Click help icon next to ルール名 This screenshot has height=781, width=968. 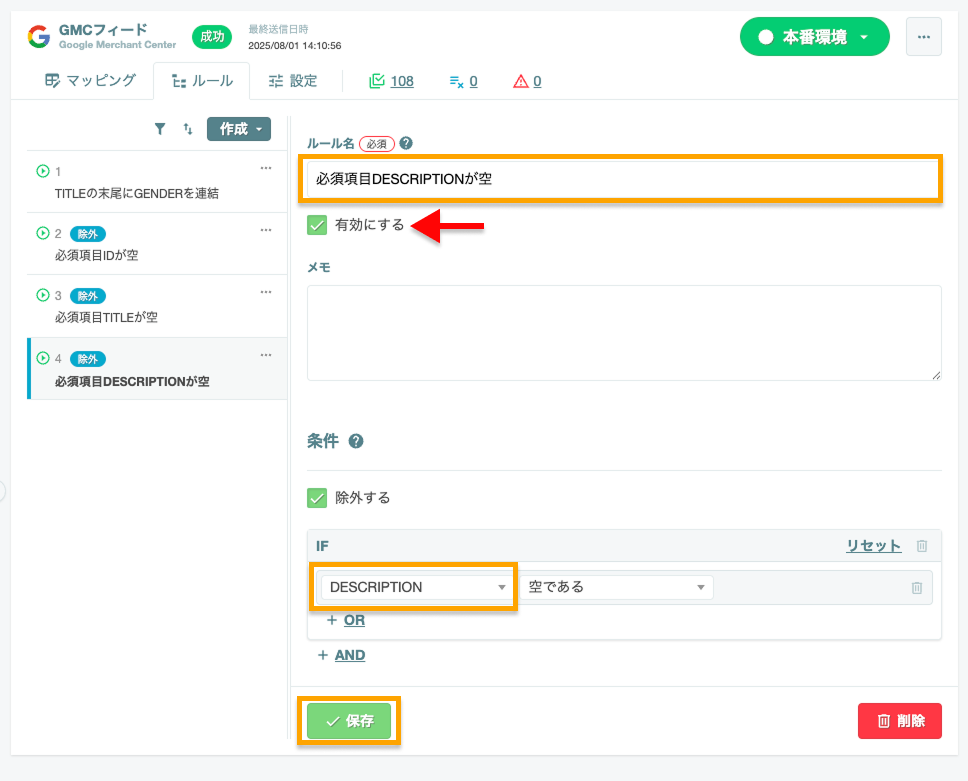[x=406, y=143]
